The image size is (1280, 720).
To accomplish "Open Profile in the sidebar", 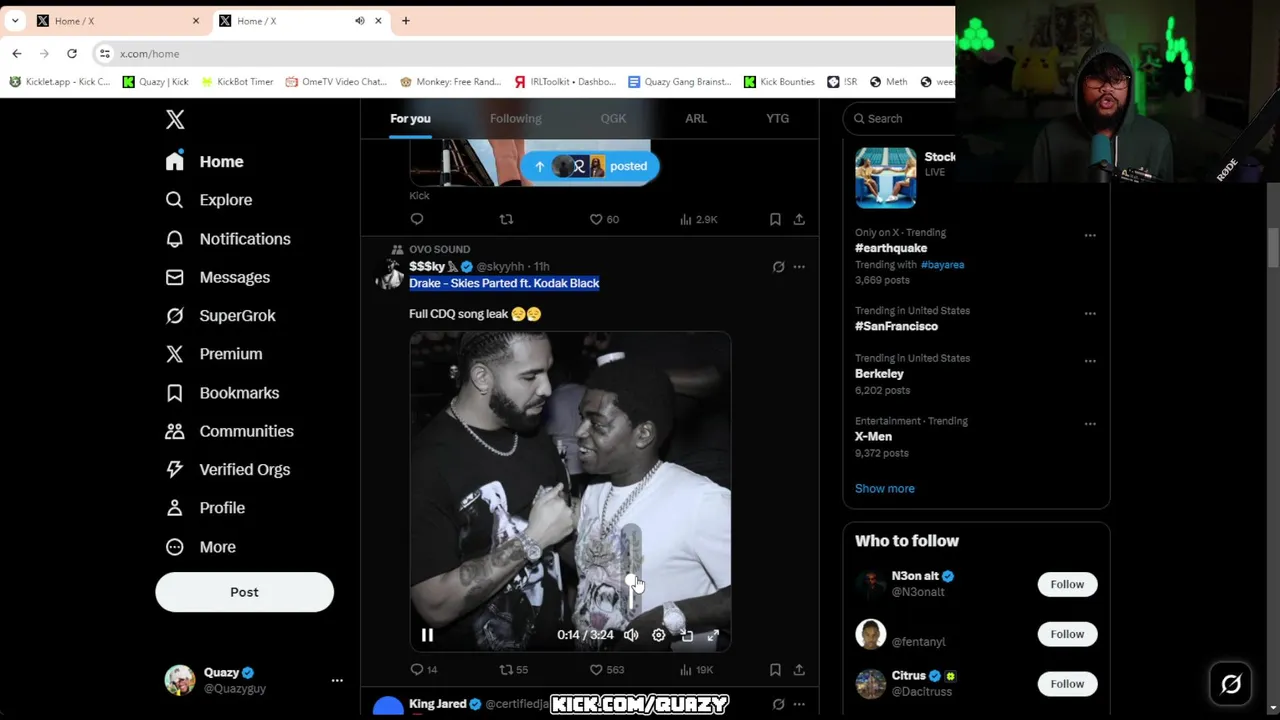I will tap(205, 508).
